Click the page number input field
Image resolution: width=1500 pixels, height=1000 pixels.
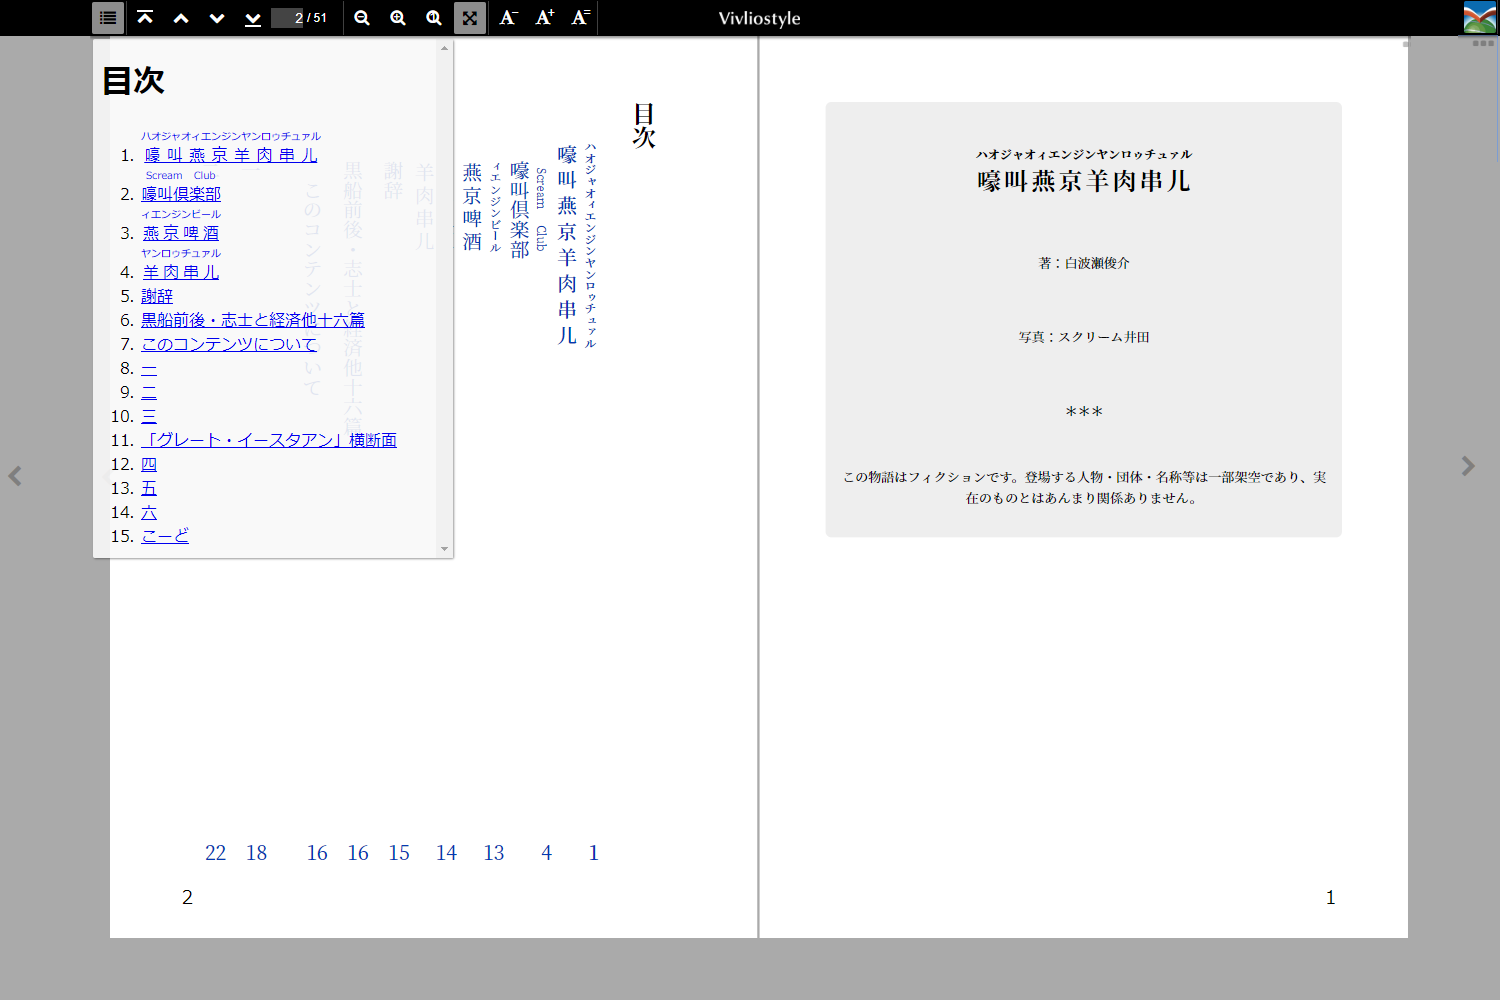point(287,18)
